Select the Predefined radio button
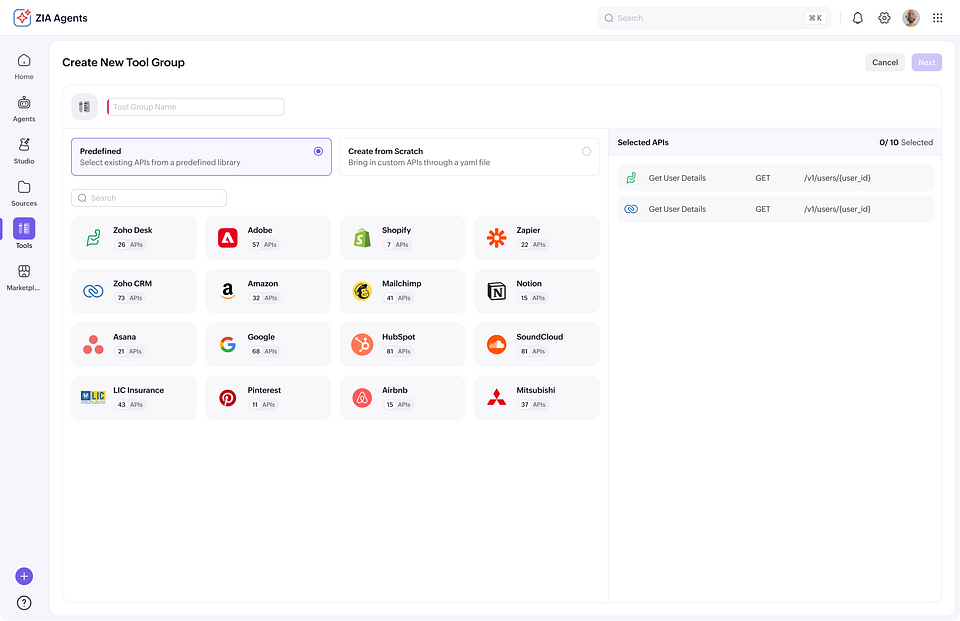960x621 pixels. point(318,151)
